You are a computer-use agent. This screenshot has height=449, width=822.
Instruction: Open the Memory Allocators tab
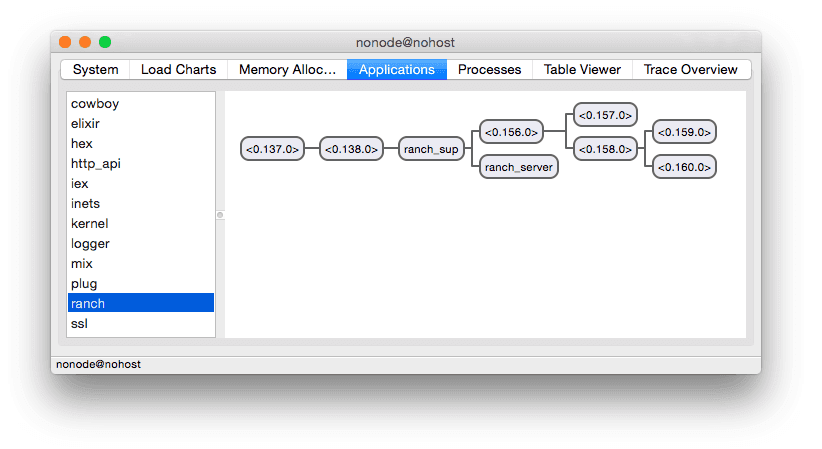point(287,69)
